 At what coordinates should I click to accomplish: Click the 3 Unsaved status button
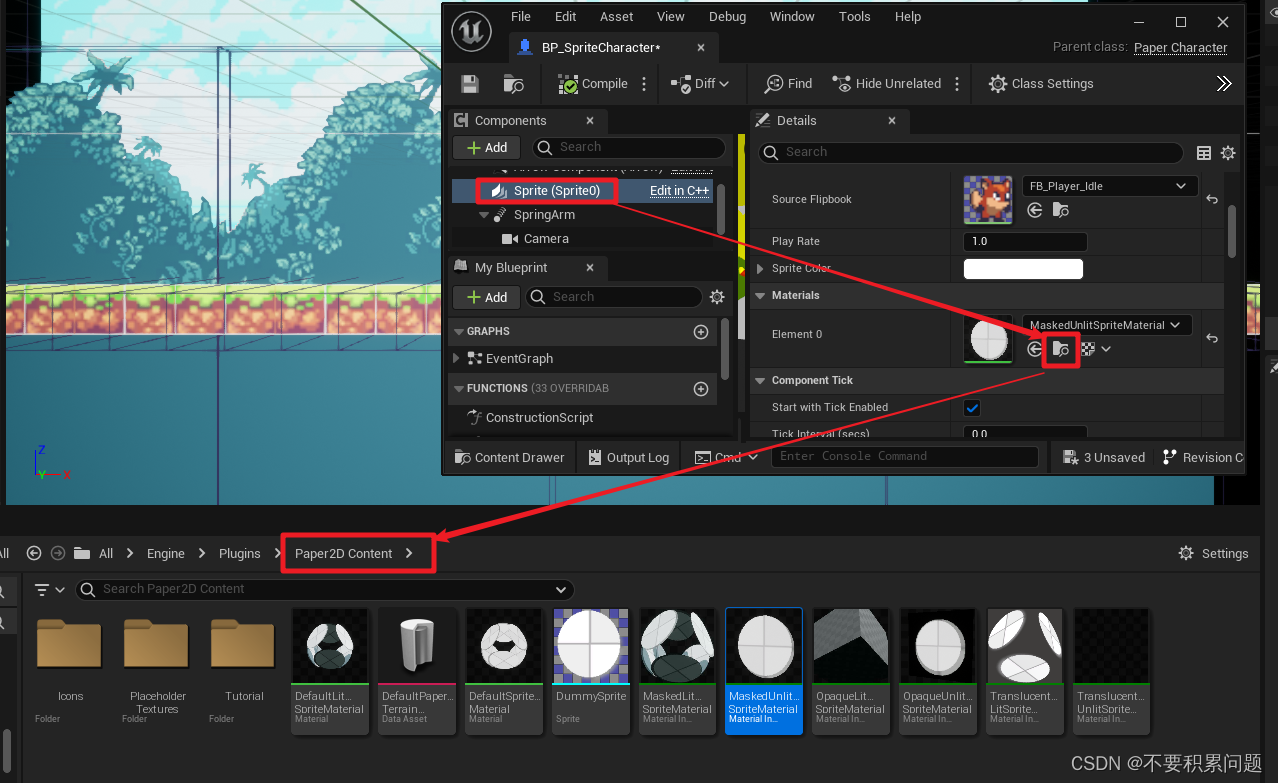click(x=1104, y=457)
